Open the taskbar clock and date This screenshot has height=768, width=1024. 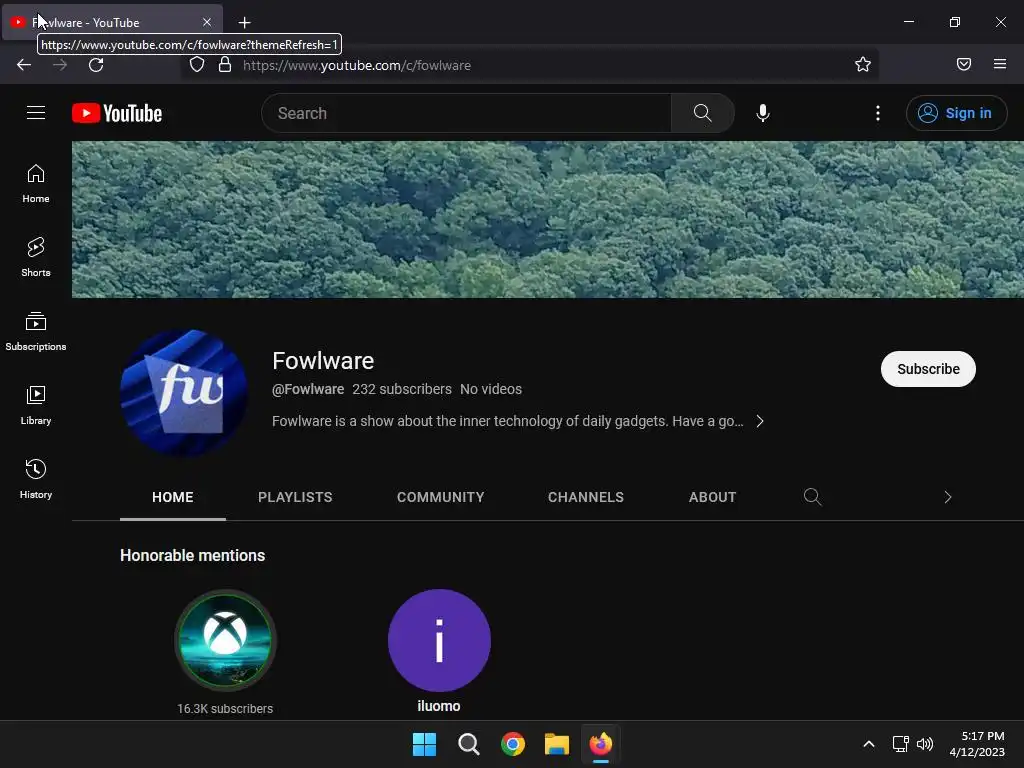coord(977,744)
